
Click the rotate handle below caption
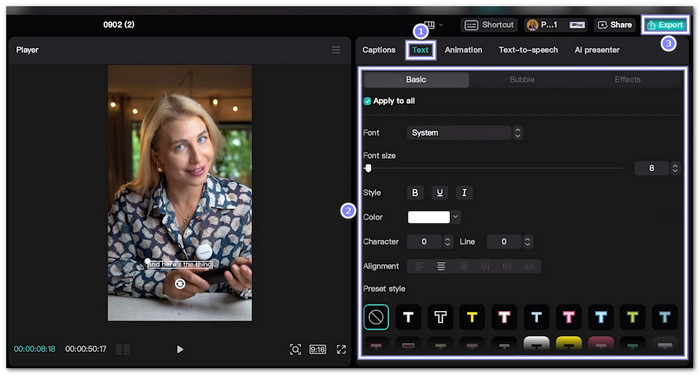click(180, 284)
